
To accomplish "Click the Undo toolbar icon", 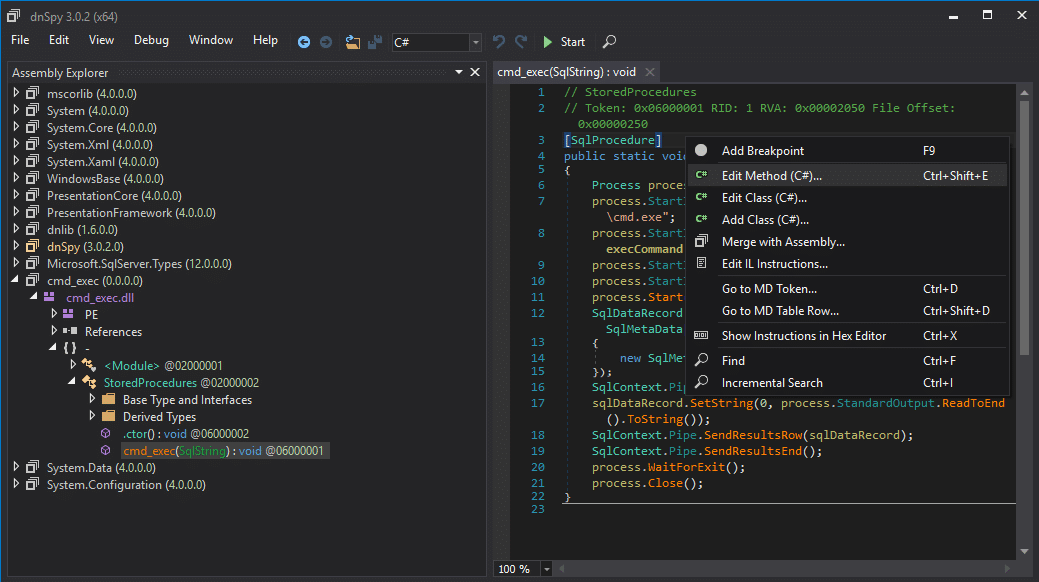I will [x=499, y=42].
